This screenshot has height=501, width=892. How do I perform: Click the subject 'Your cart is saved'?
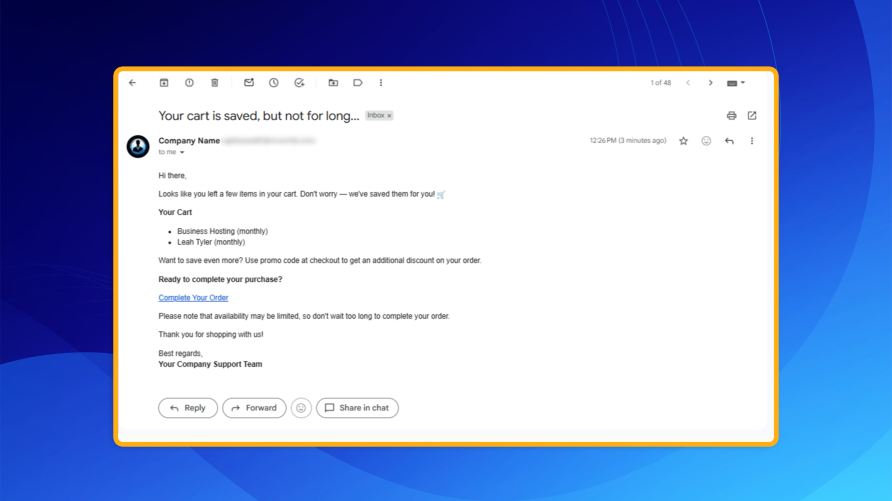click(x=259, y=116)
